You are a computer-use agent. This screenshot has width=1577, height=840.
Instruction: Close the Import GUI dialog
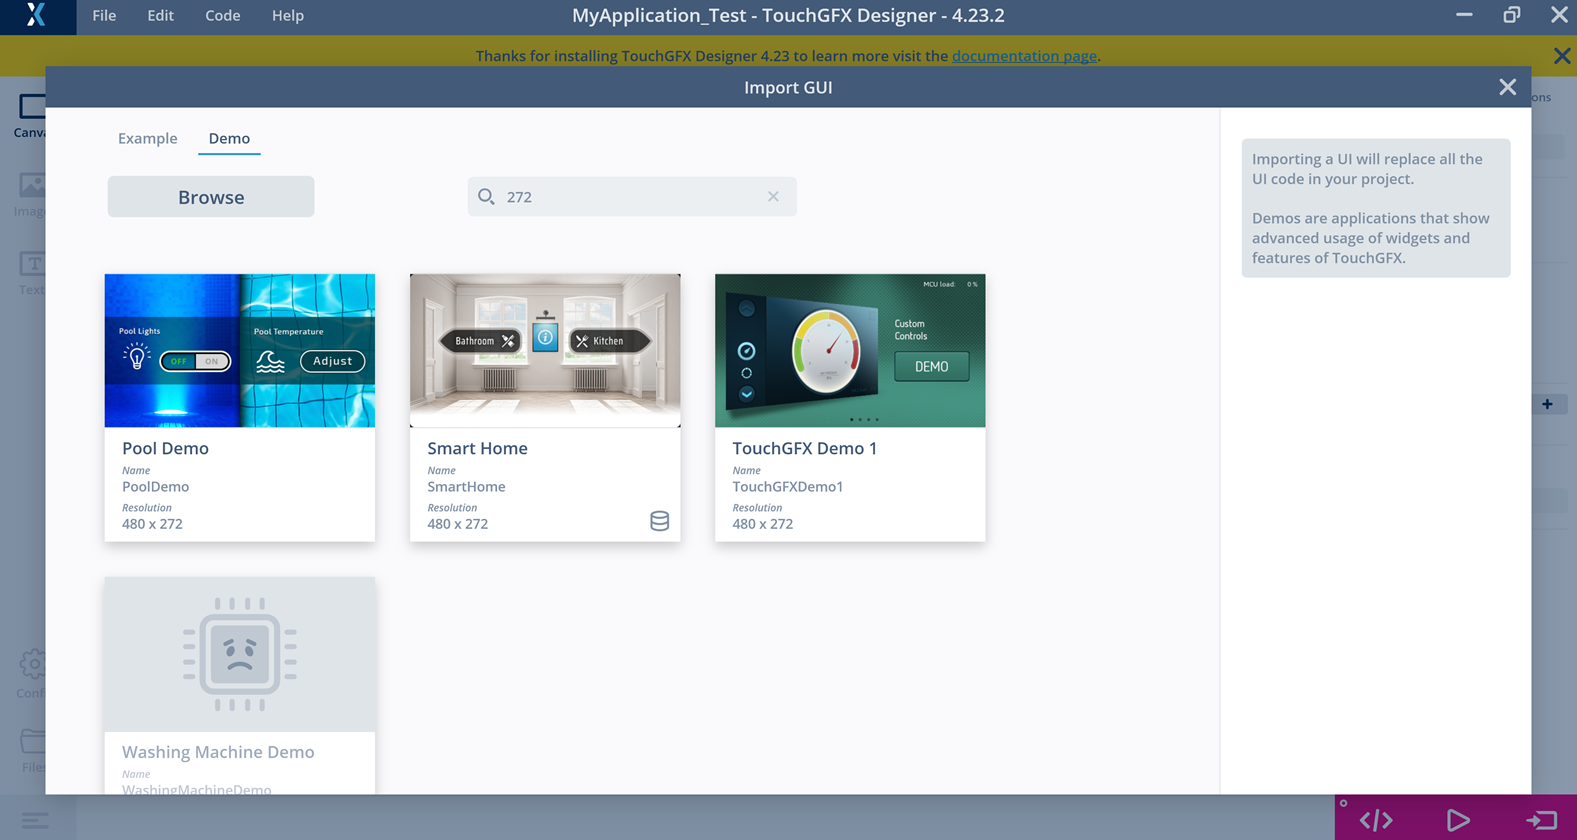click(1508, 87)
